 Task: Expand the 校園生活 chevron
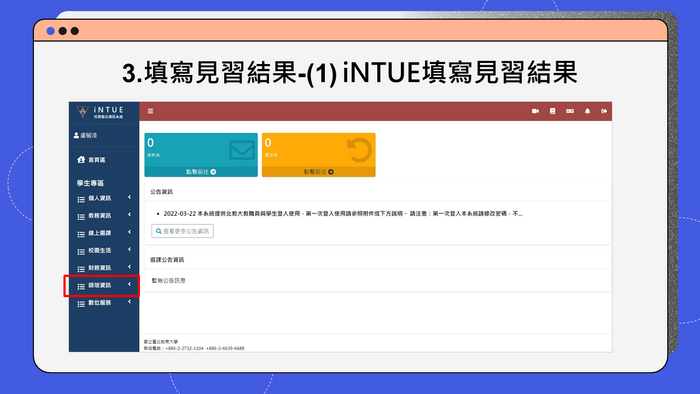[129, 249]
